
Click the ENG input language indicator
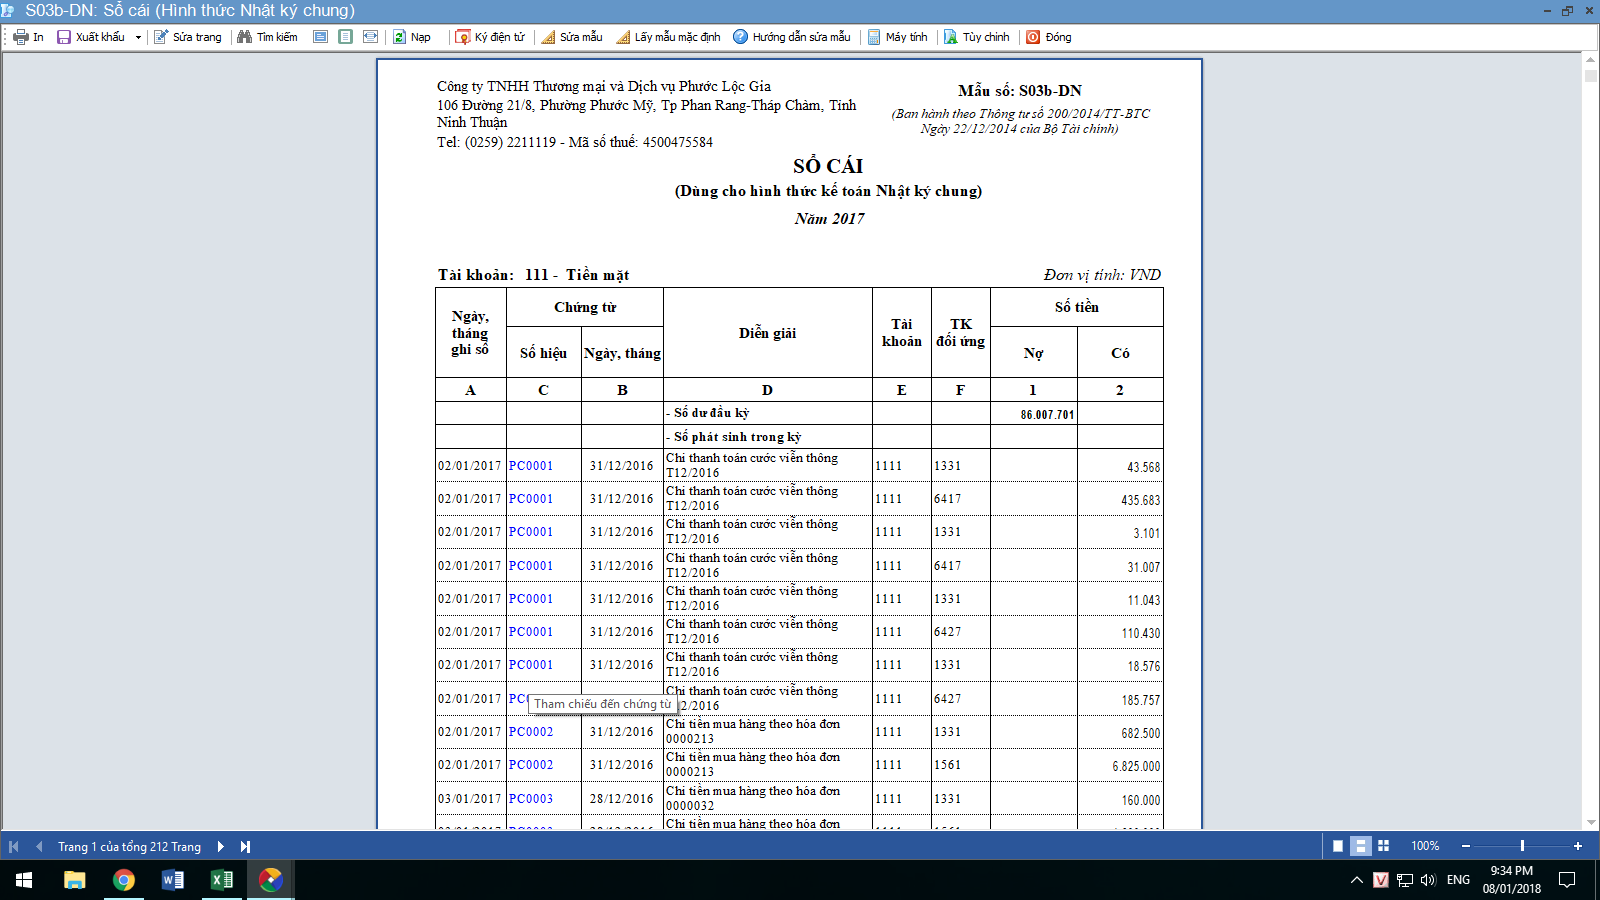point(1458,880)
